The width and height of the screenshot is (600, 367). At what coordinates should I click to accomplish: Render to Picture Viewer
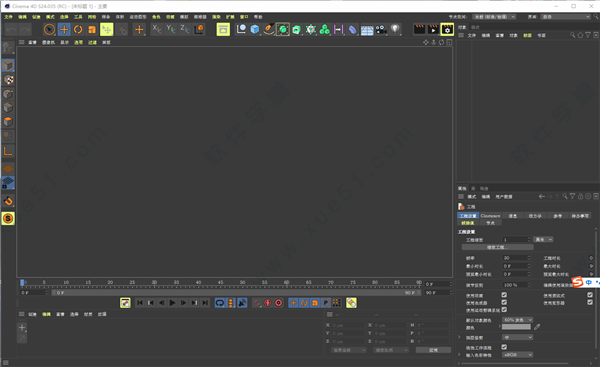(x=433, y=29)
